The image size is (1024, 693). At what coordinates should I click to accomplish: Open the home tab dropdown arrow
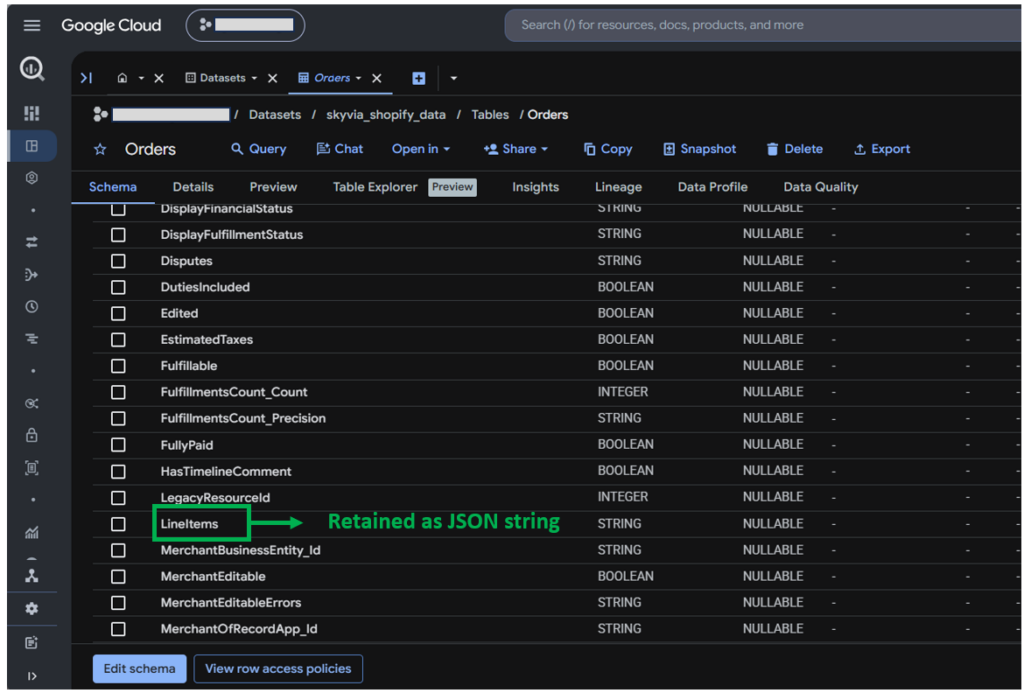click(x=141, y=78)
